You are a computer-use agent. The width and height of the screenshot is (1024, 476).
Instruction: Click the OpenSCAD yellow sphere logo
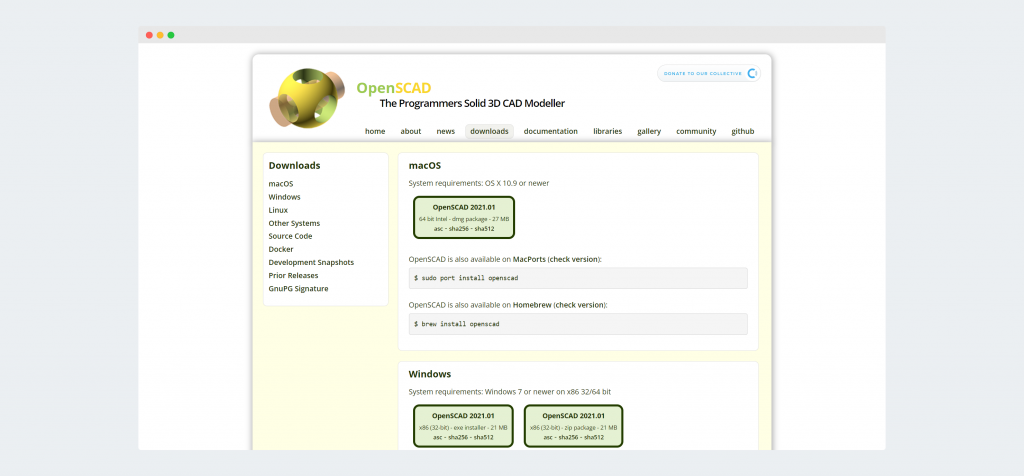(307, 98)
